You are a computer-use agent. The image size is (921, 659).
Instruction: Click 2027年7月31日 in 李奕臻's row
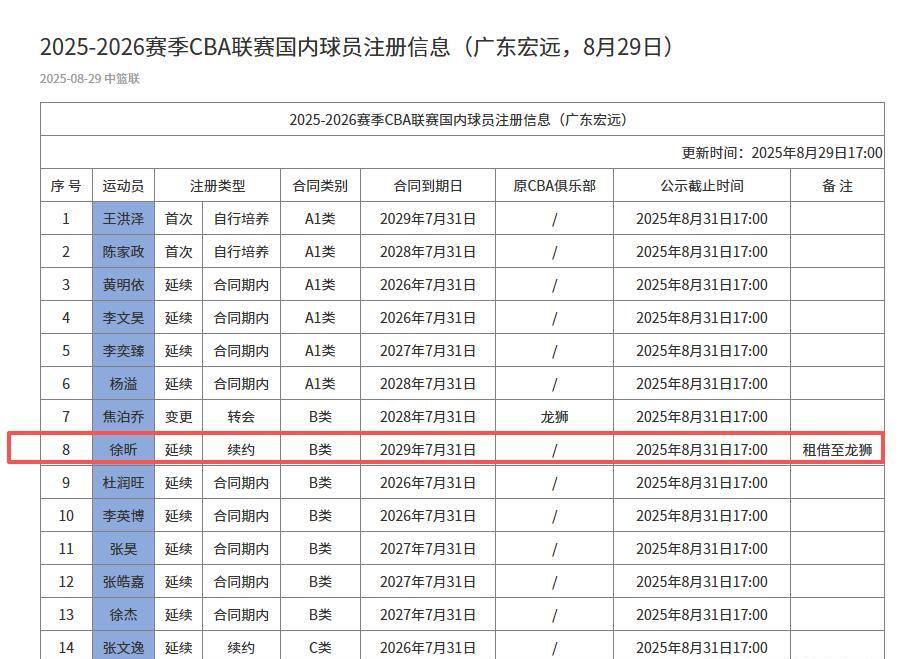pyautogui.click(x=428, y=351)
